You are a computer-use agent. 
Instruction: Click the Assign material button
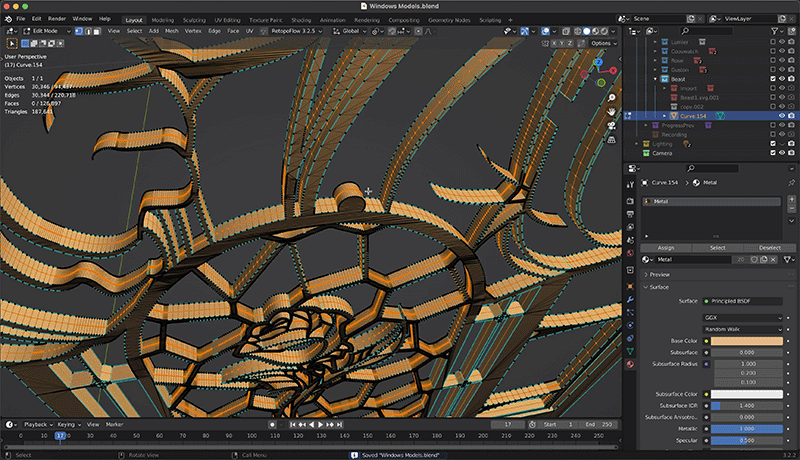tap(665, 247)
